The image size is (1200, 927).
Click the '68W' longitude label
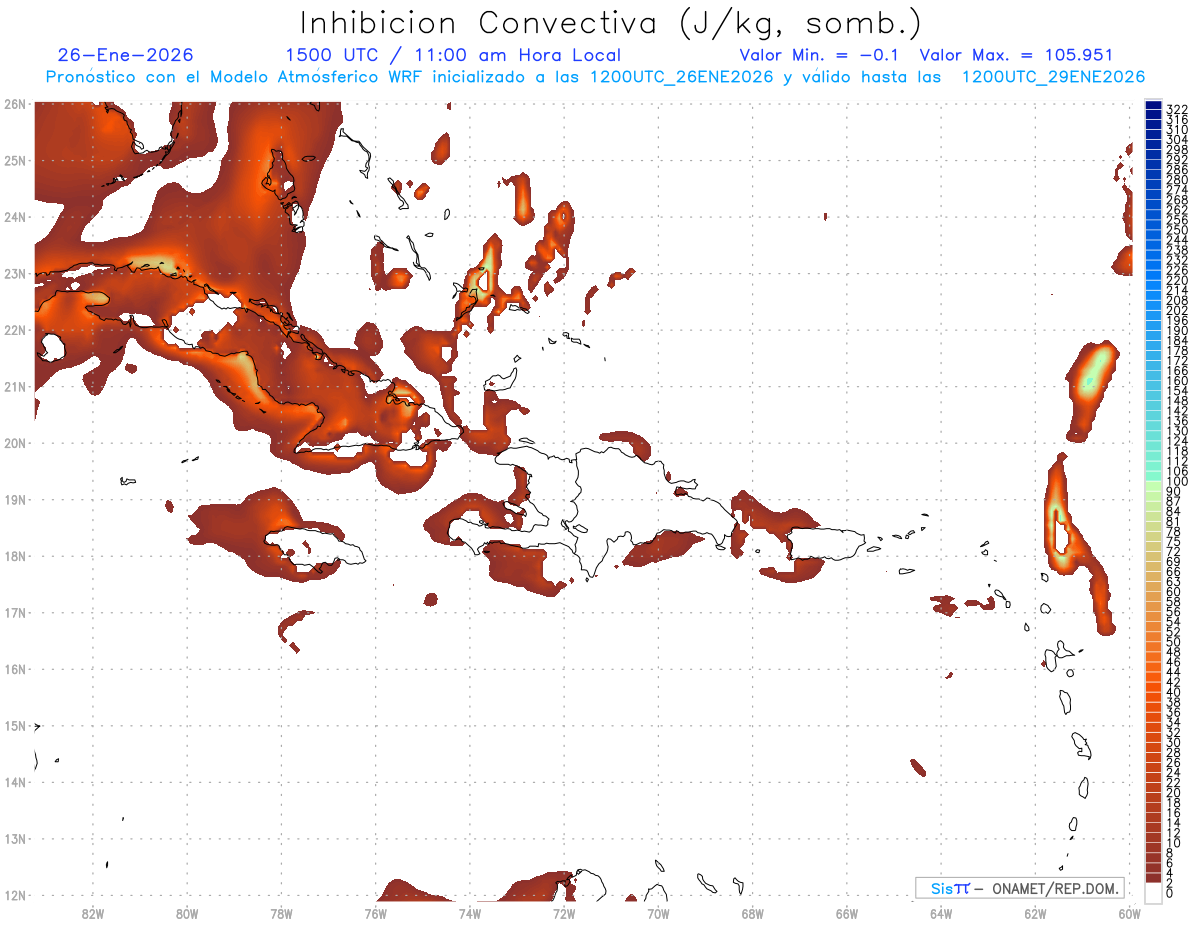point(753,913)
